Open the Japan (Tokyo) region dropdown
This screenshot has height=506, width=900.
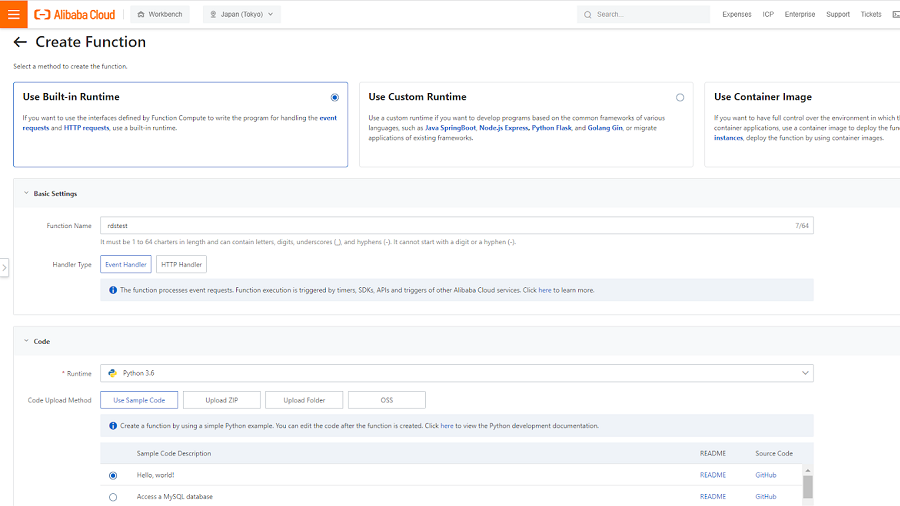click(x=241, y=15)
